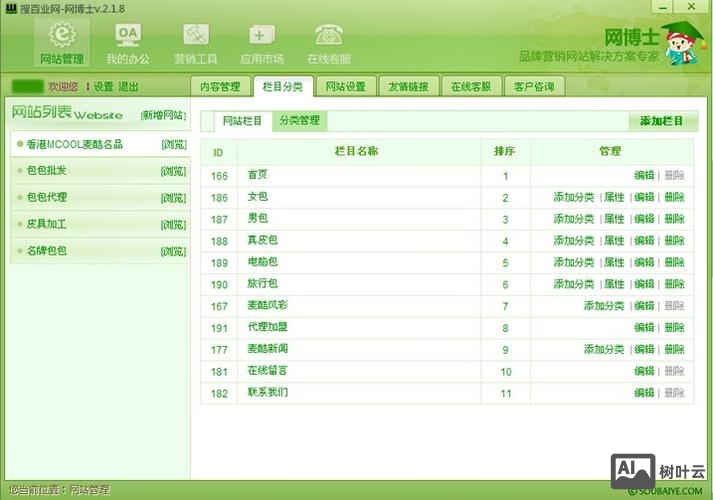The image size is (713, 500).
Task: Select 皮具加工 in website list
Action: pyautogui.click(x=46, y=224)
